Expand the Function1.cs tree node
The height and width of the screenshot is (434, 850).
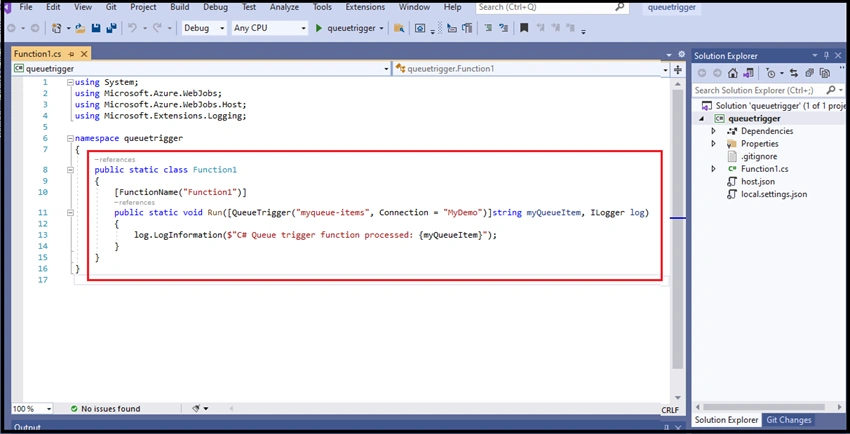point(713,169)
